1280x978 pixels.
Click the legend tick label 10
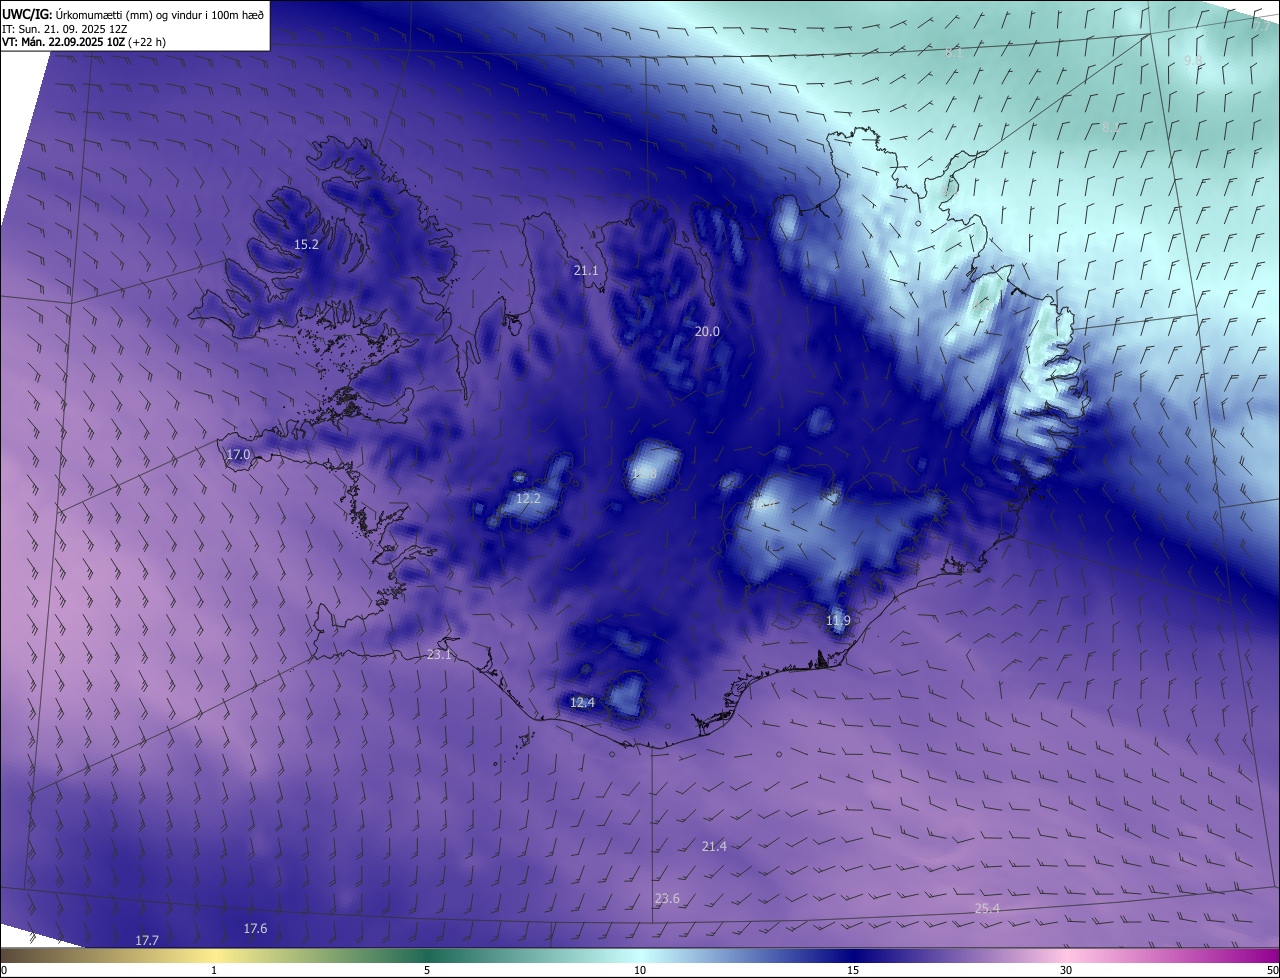[640, 971]
